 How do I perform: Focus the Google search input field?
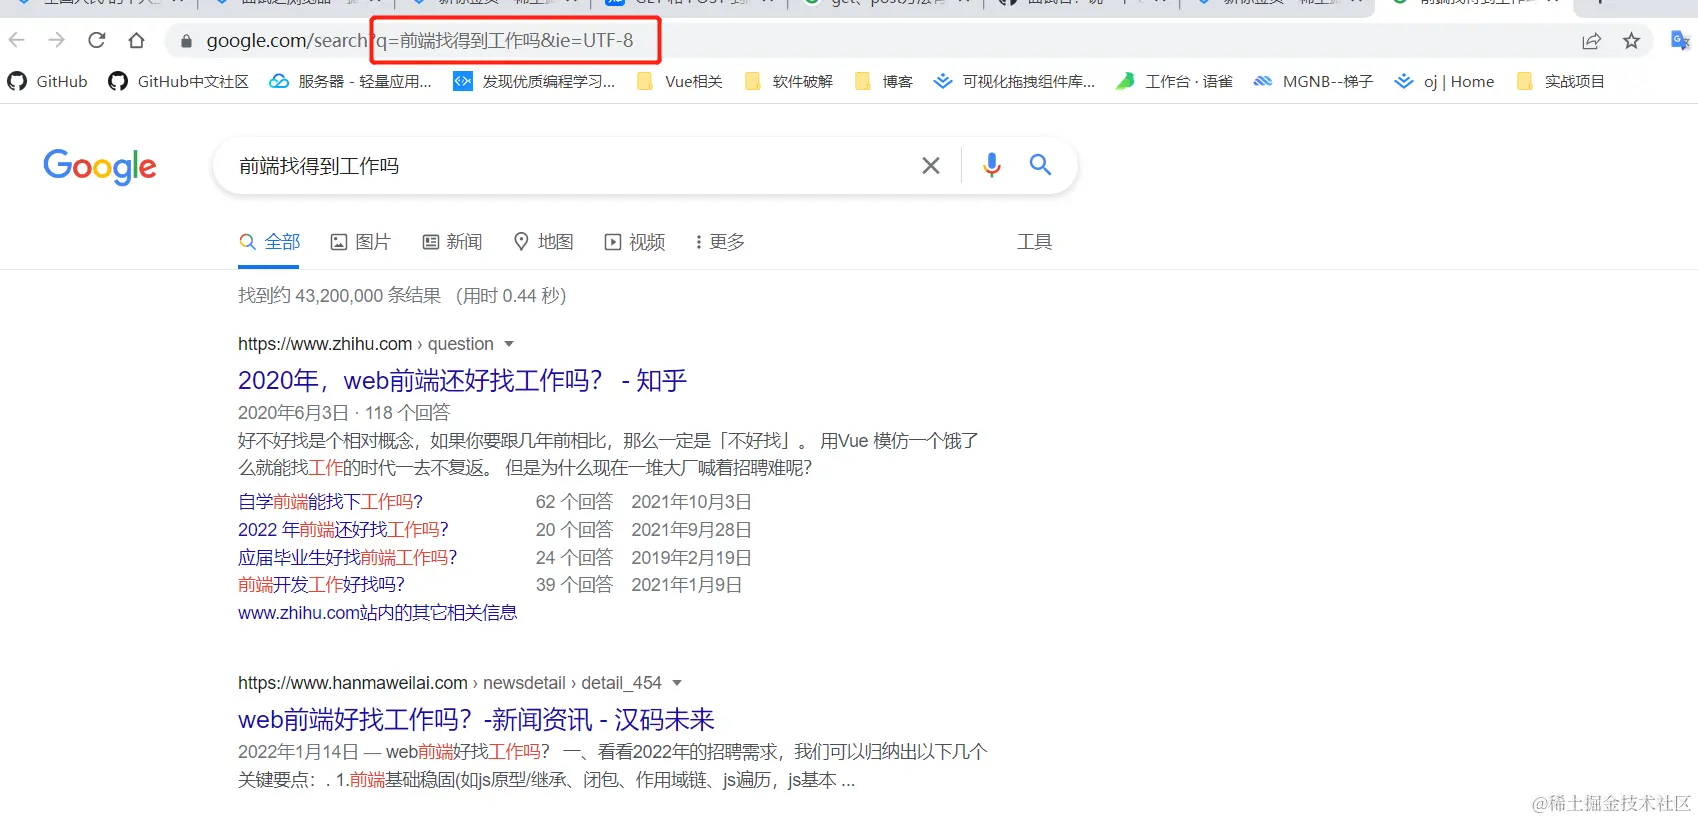tap(570, 166)
